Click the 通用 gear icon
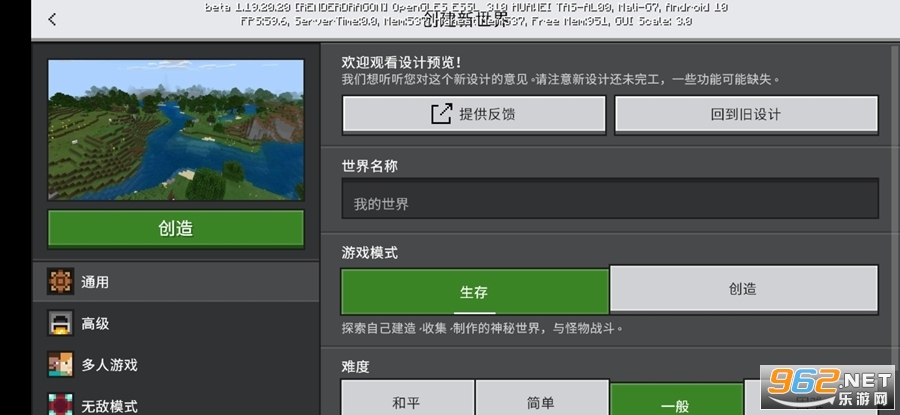900x415 pixels. (x=60, y=282)
